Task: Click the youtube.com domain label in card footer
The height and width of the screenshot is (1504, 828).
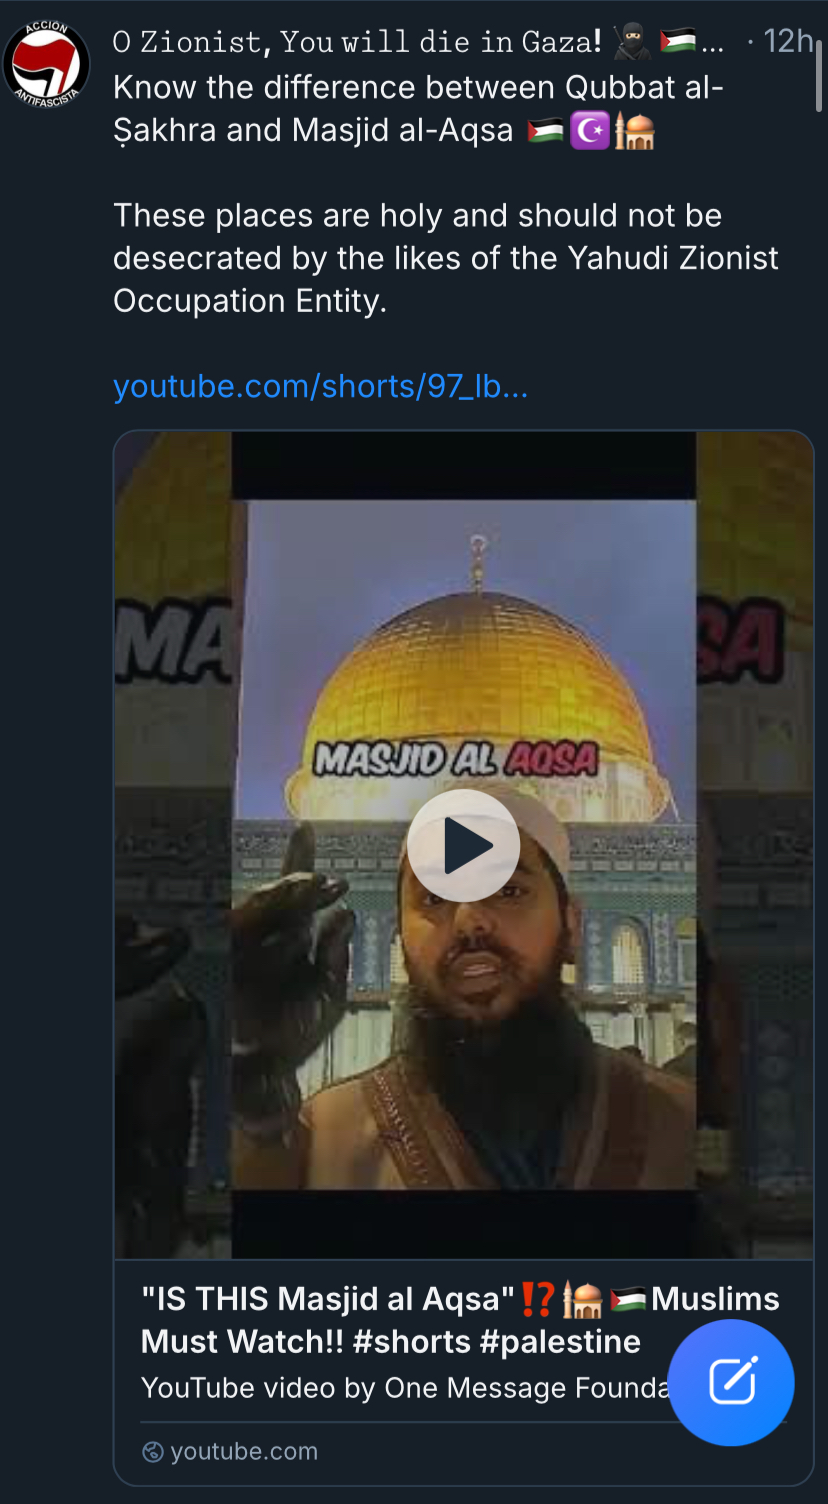Action: point(244,1452)
